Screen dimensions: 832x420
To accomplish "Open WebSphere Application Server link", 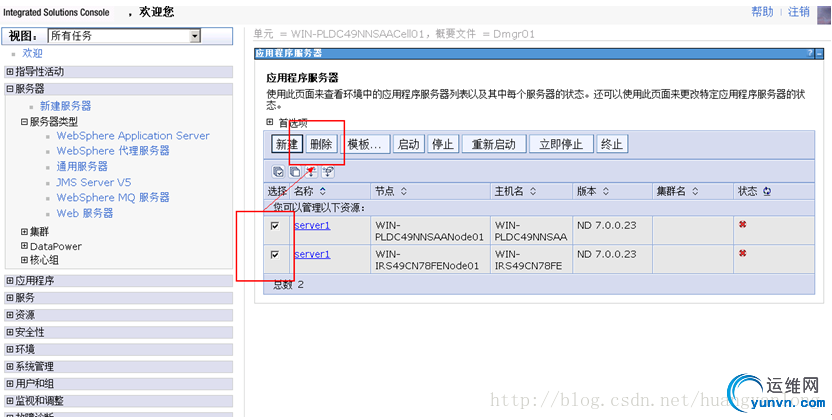I will pyautogui.click(x=133, y=136).
